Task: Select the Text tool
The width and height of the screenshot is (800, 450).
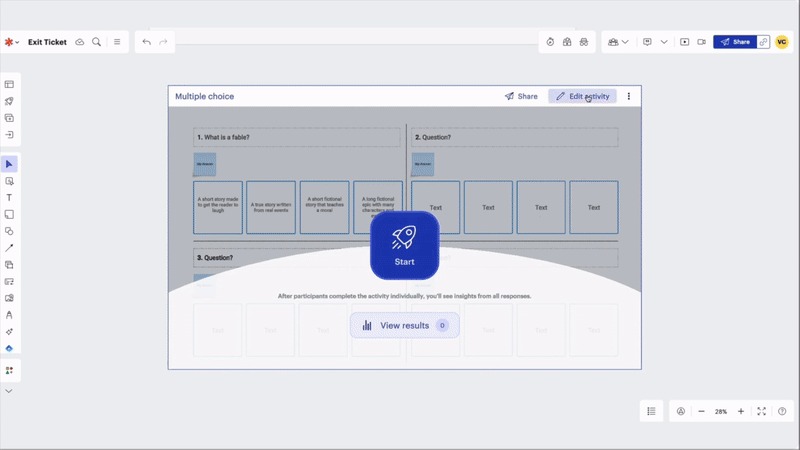Action: (x=9, y=198)
